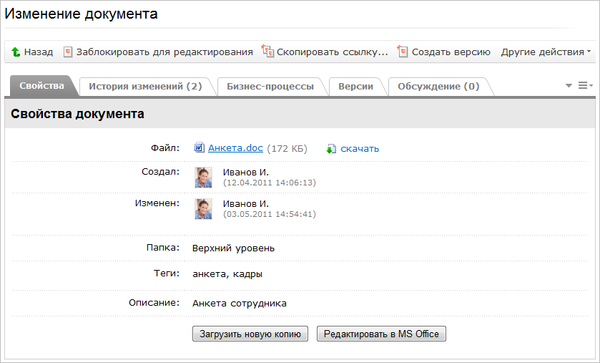
Task: Click the Word file icon beside Анкета.doc
Action: coord(199,148)
